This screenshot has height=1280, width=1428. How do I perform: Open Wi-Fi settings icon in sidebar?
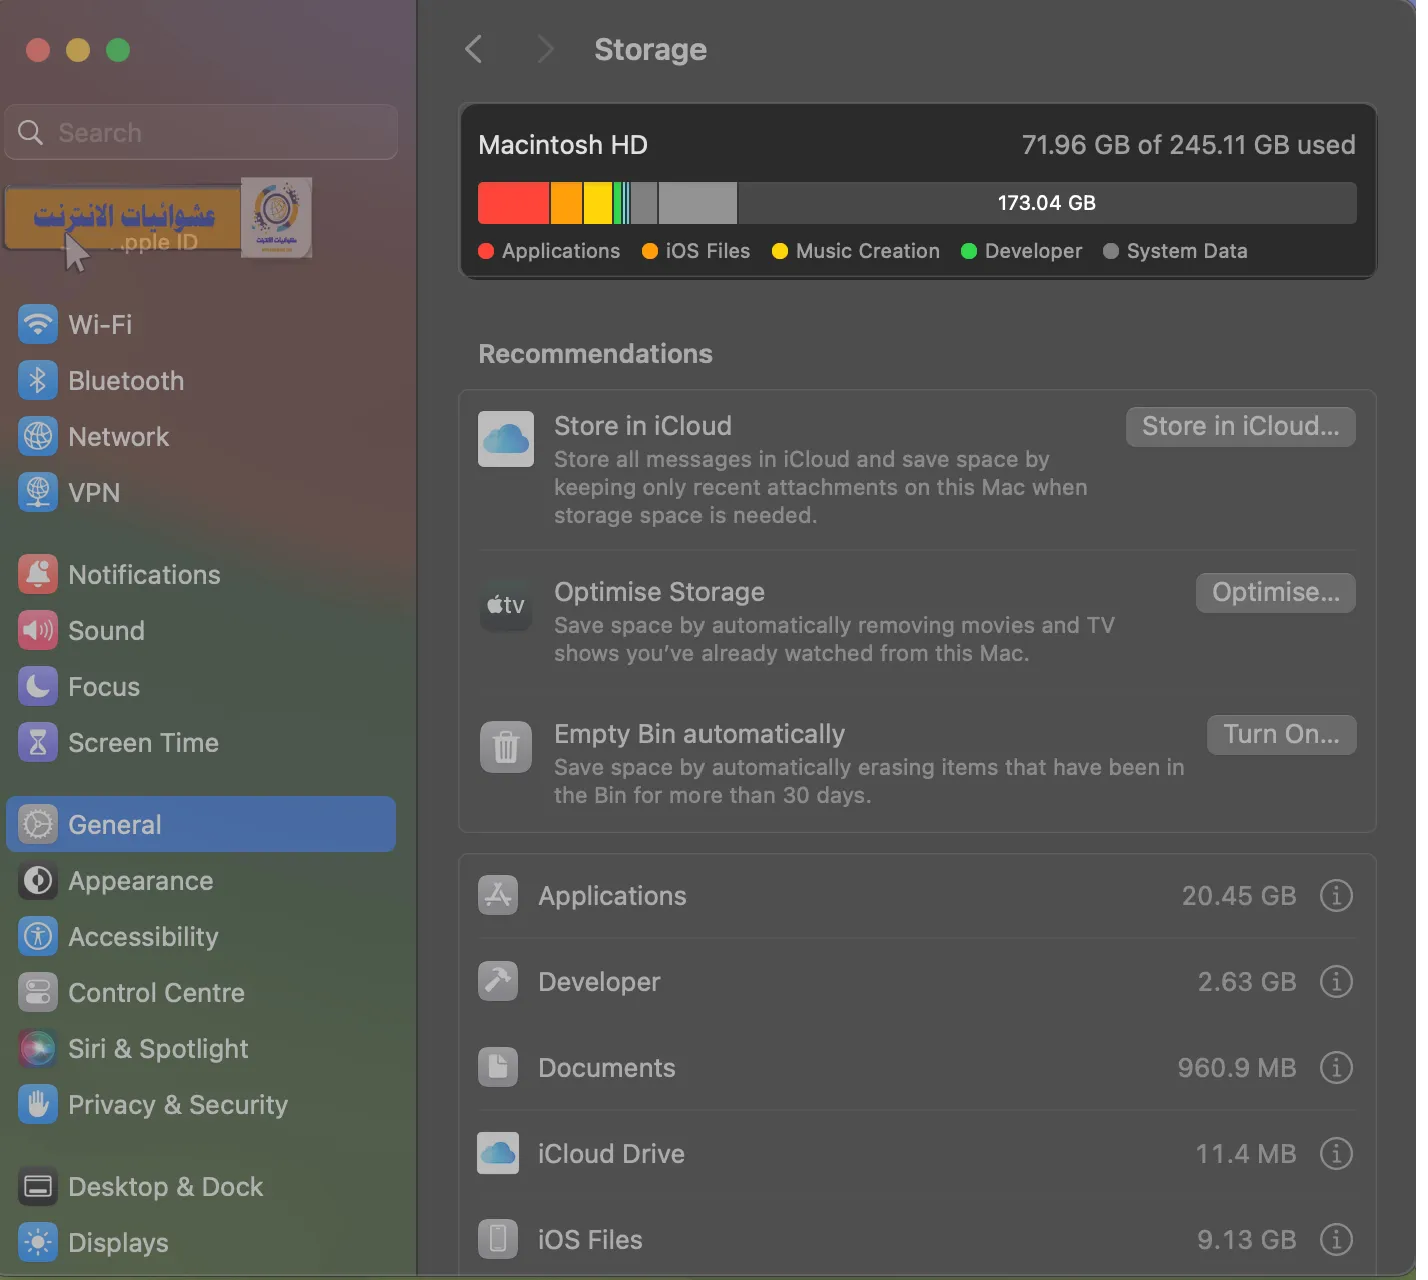pyautogui.click(x=38, y=325)
